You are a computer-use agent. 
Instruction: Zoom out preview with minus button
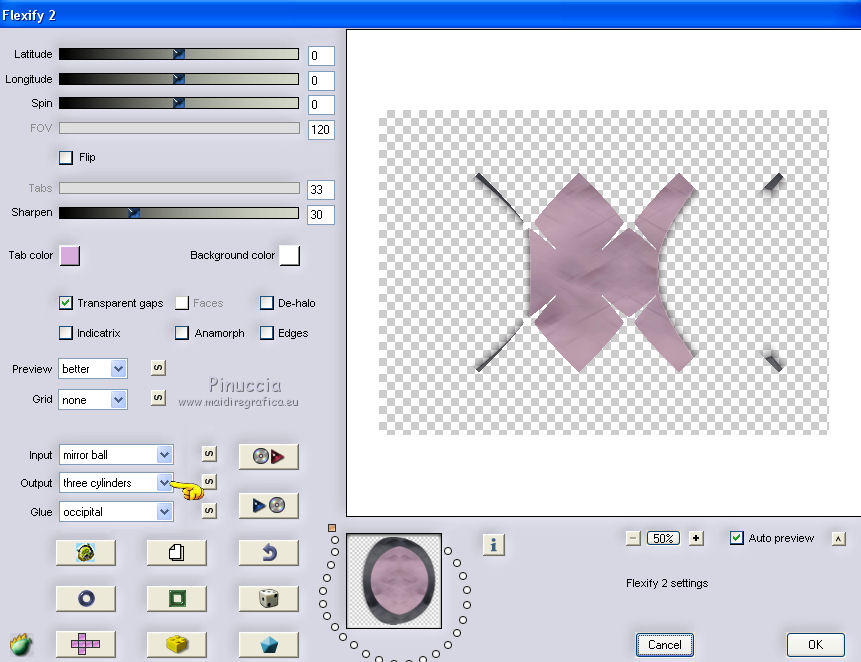633,538
